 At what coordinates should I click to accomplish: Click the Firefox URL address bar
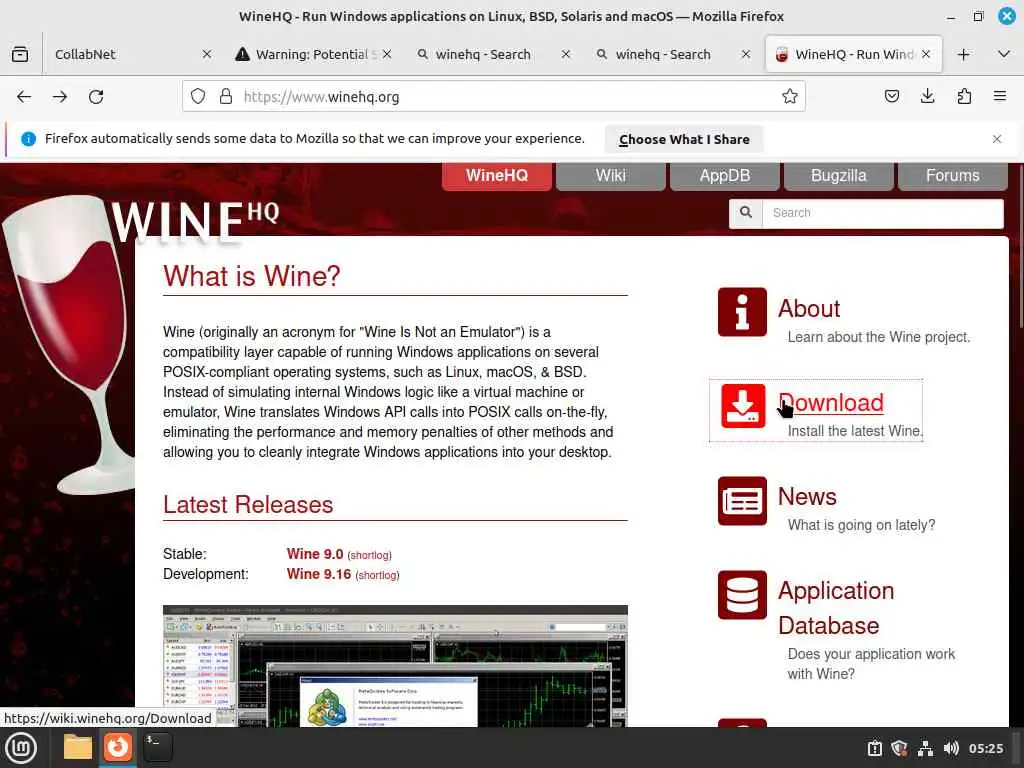tap(493, 97)
